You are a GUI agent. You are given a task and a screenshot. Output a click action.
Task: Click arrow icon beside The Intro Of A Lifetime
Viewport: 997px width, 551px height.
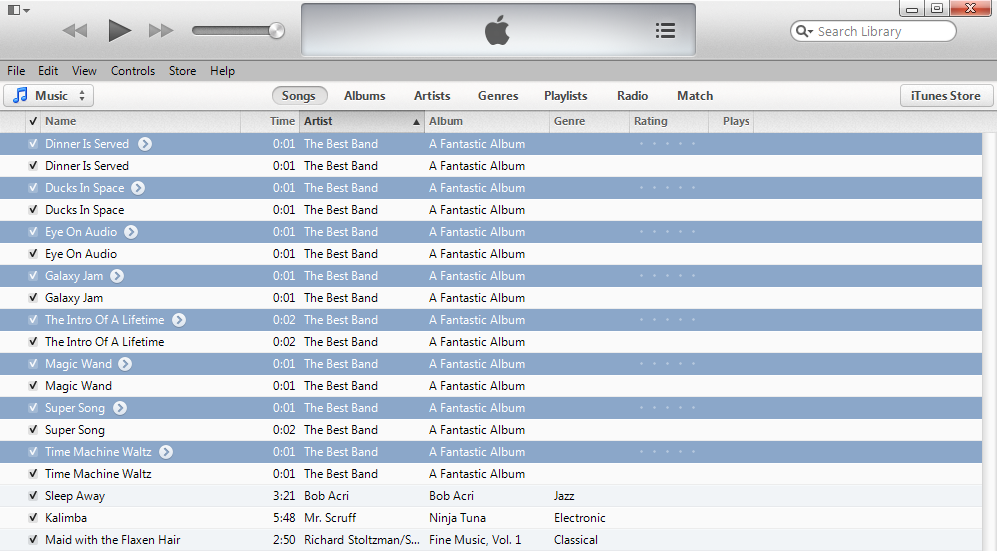click(179, 320)
